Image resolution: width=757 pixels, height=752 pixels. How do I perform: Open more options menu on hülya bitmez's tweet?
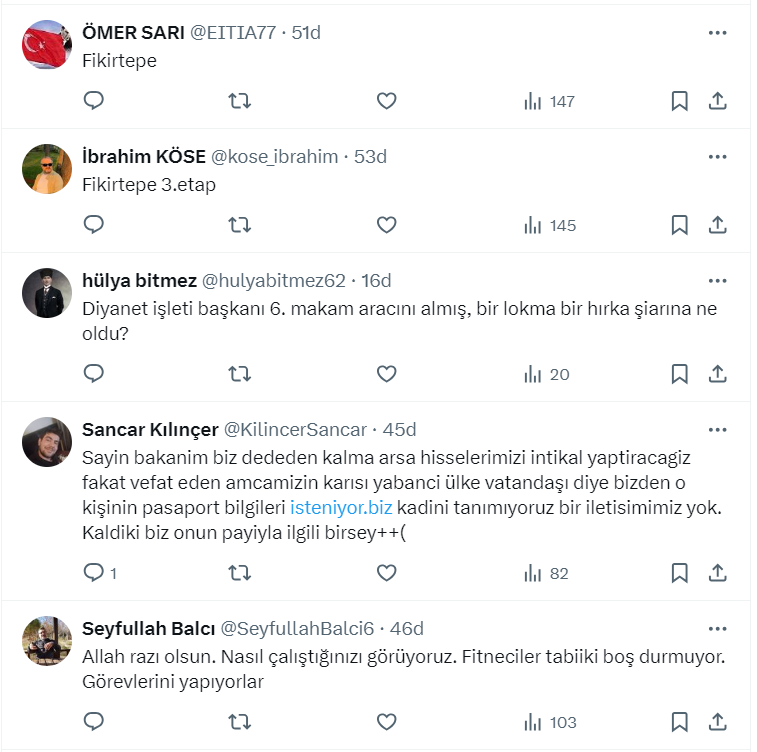[x=717, y=281]
